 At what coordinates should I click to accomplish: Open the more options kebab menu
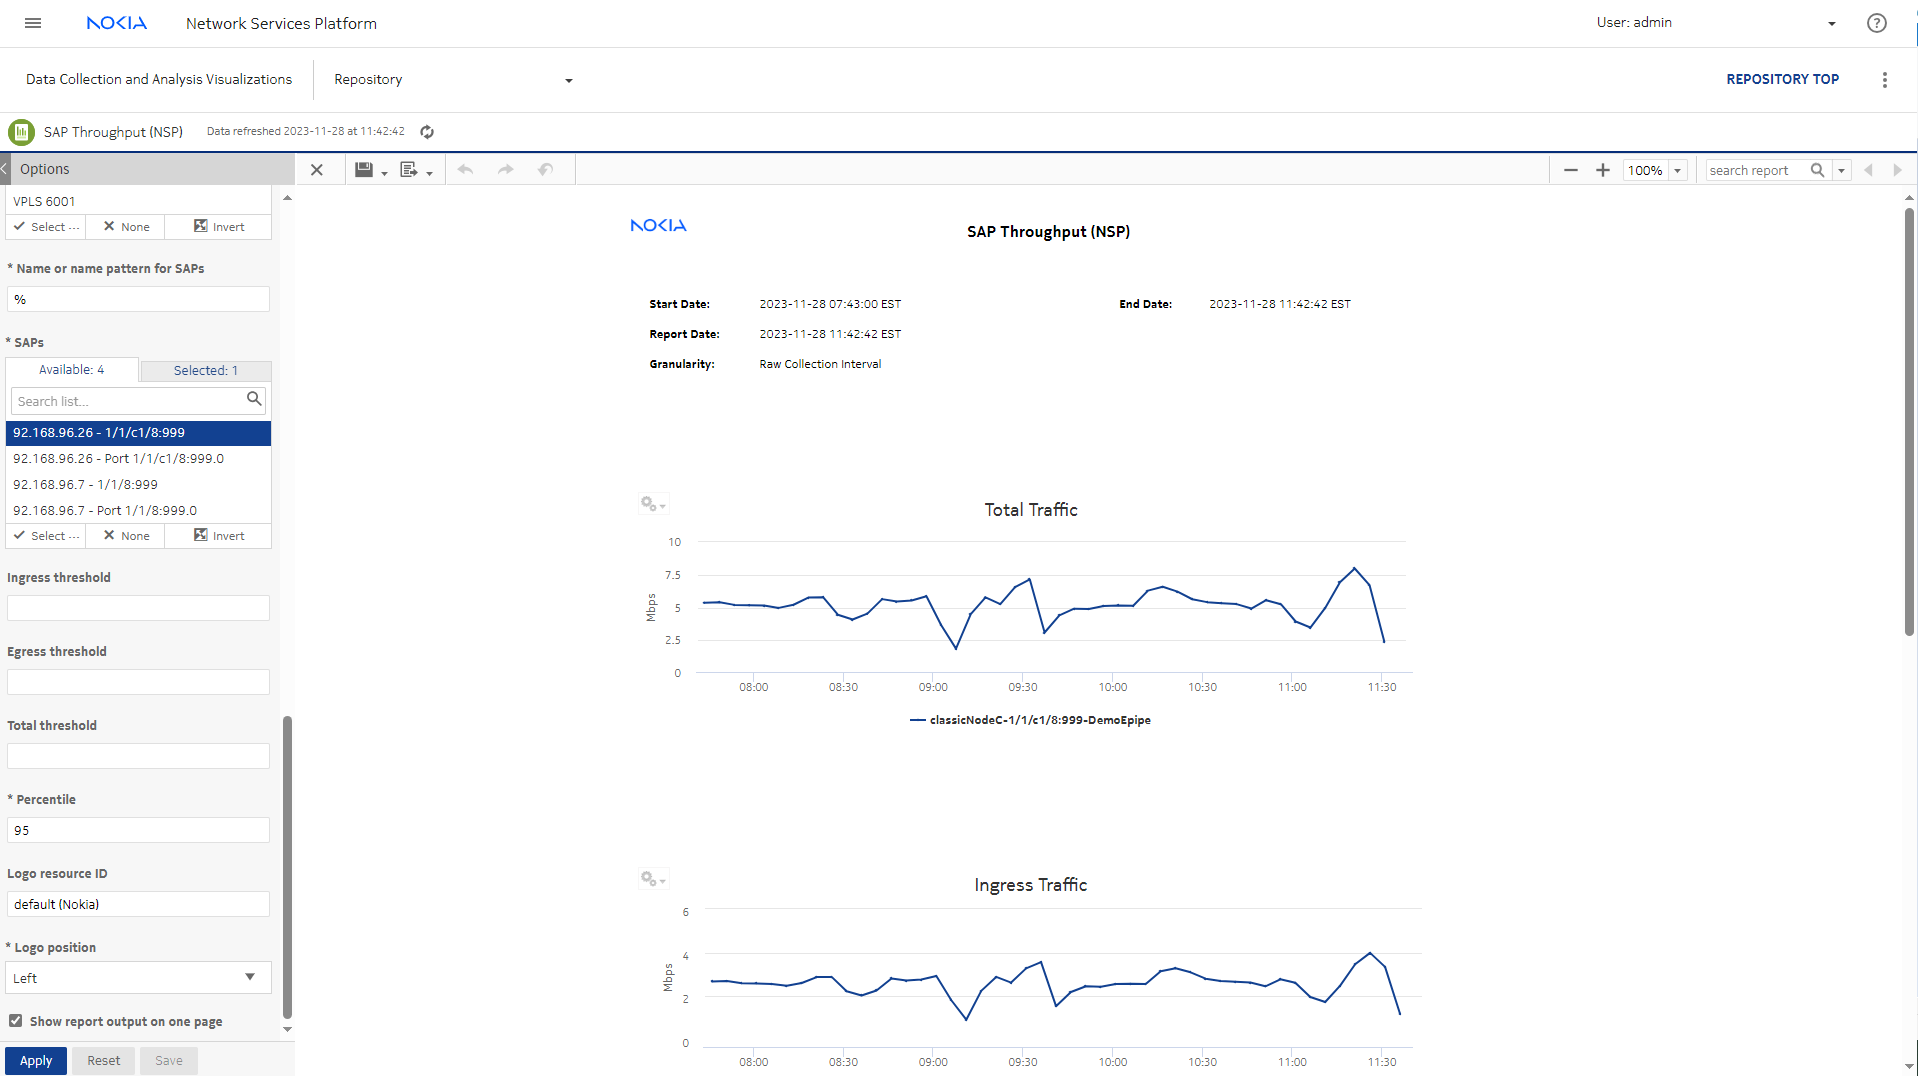(1884, 80)
